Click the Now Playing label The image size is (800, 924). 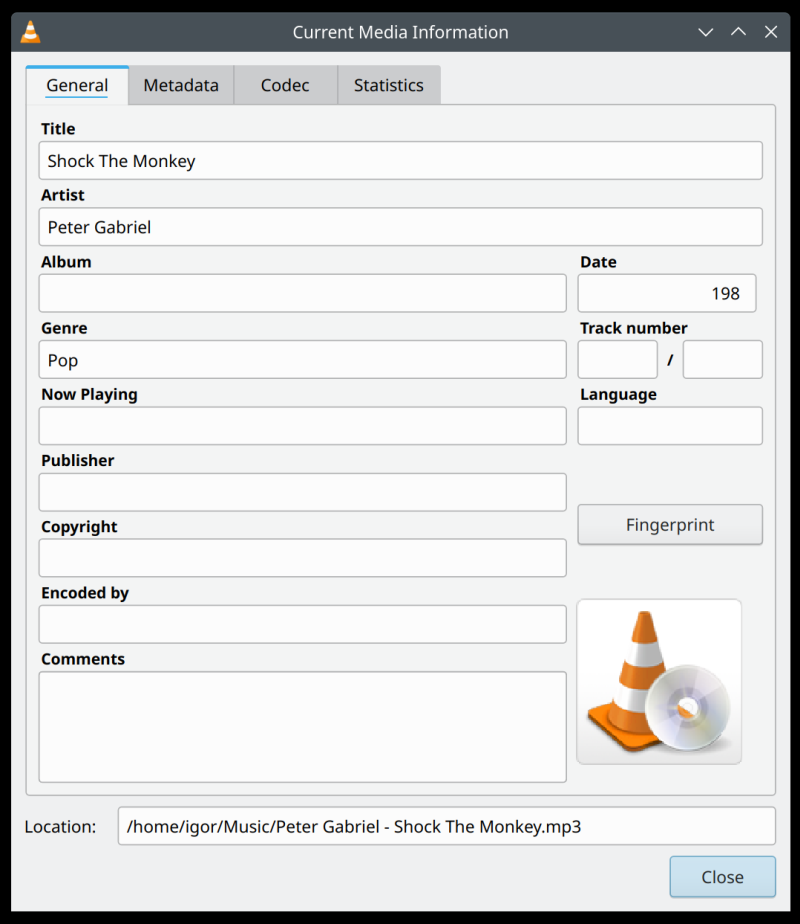90,394
